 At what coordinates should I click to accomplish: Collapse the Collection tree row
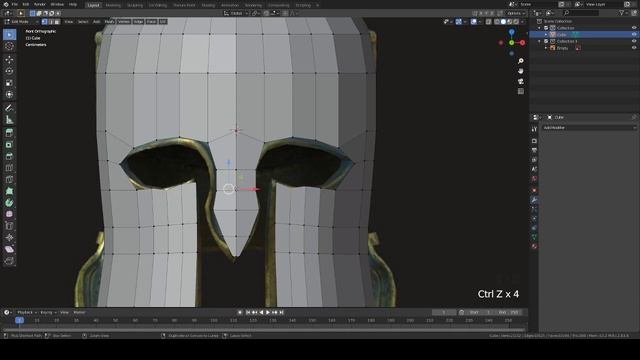pyautogui.click(x=540, y=28)
